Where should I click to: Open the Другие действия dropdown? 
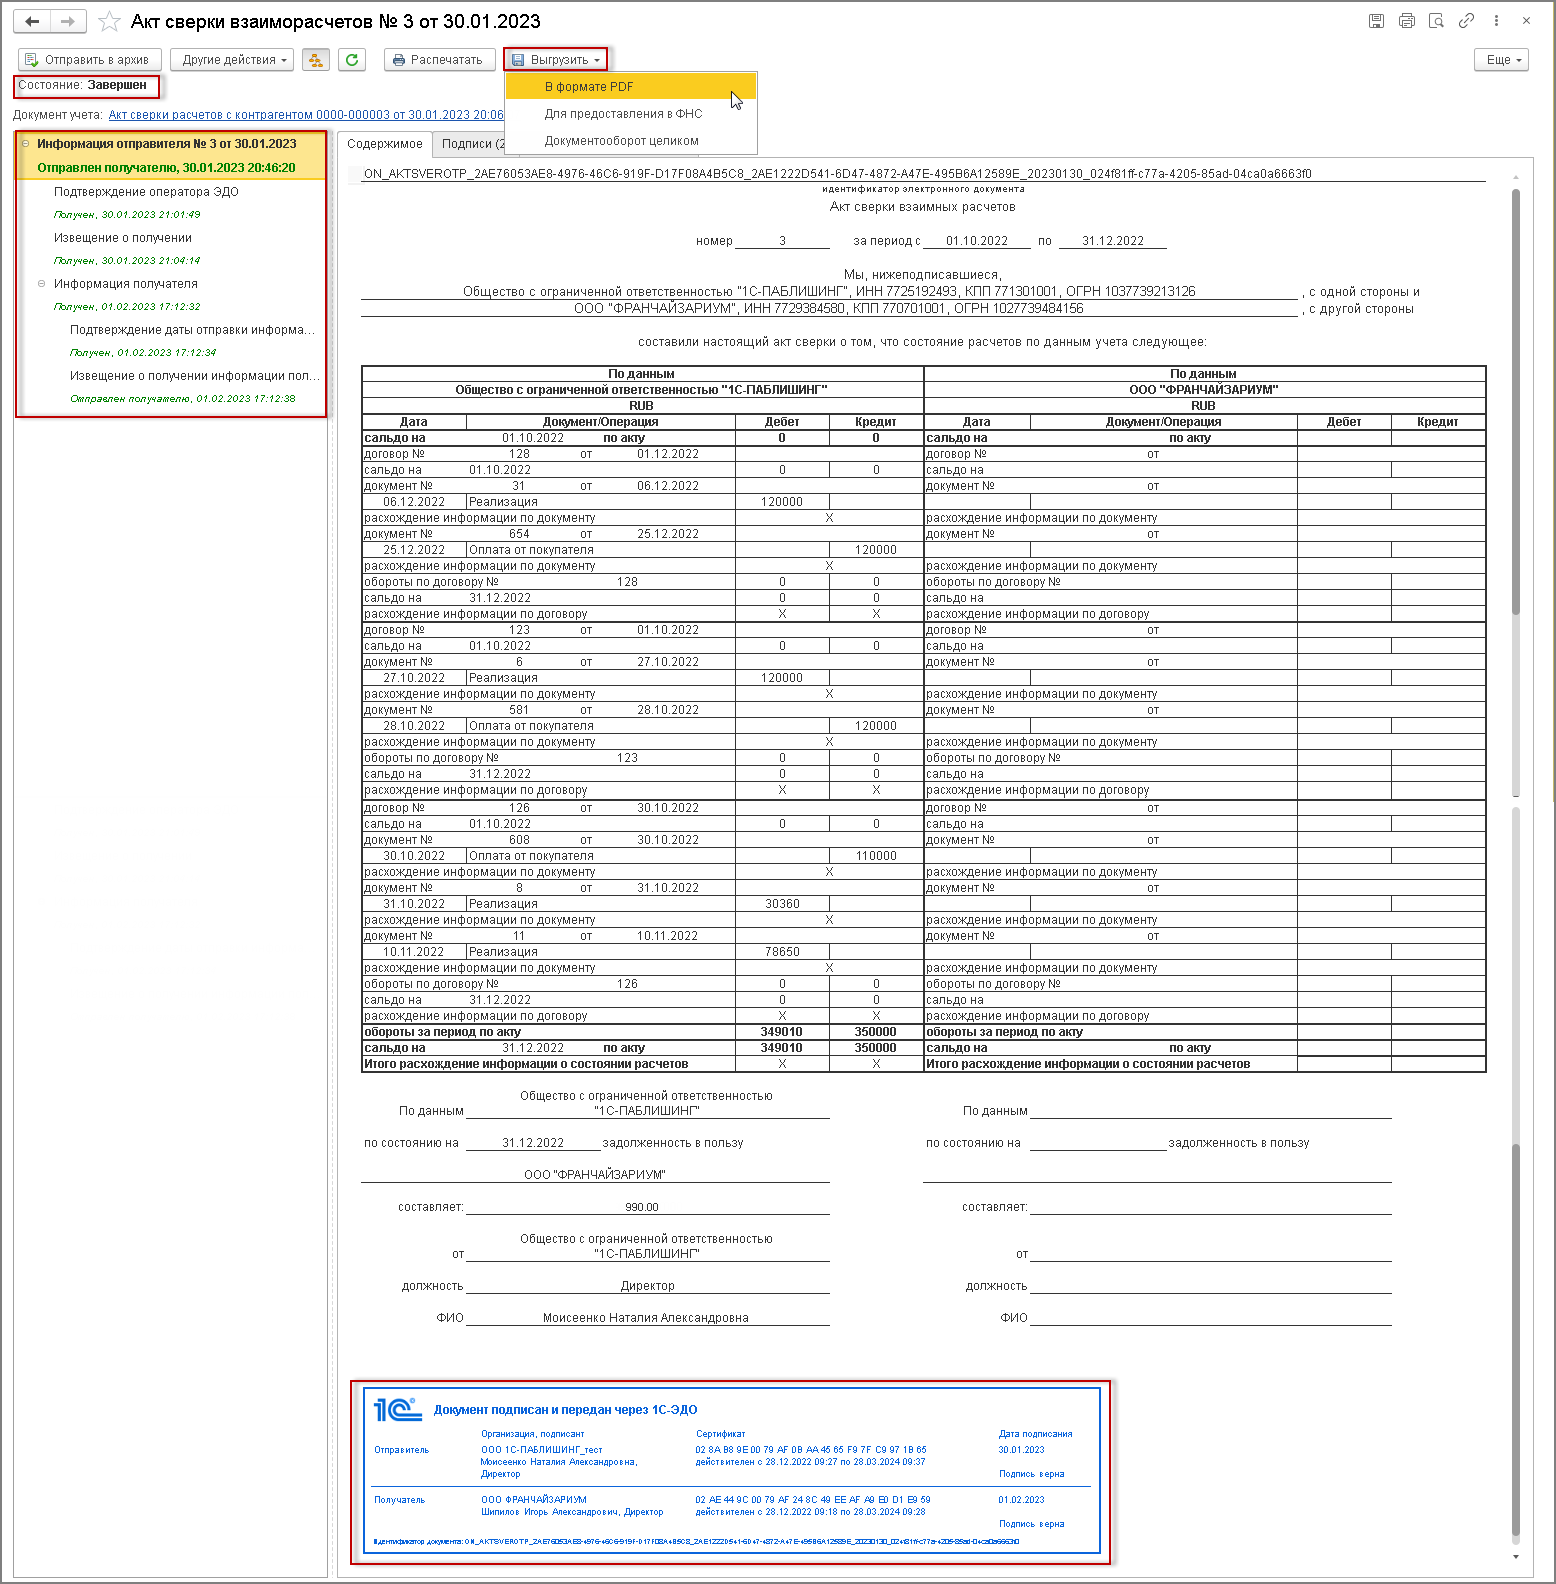(x=232, y=60)
